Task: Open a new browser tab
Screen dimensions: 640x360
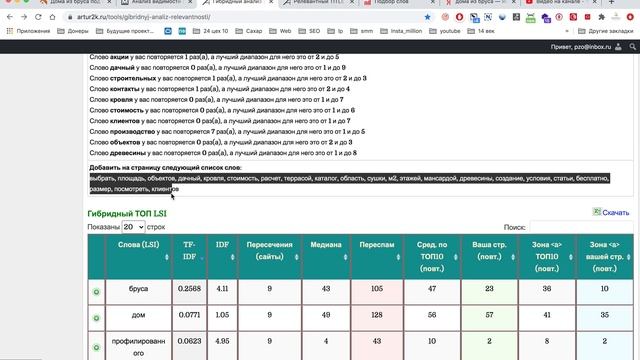Action: pos(611,2)
